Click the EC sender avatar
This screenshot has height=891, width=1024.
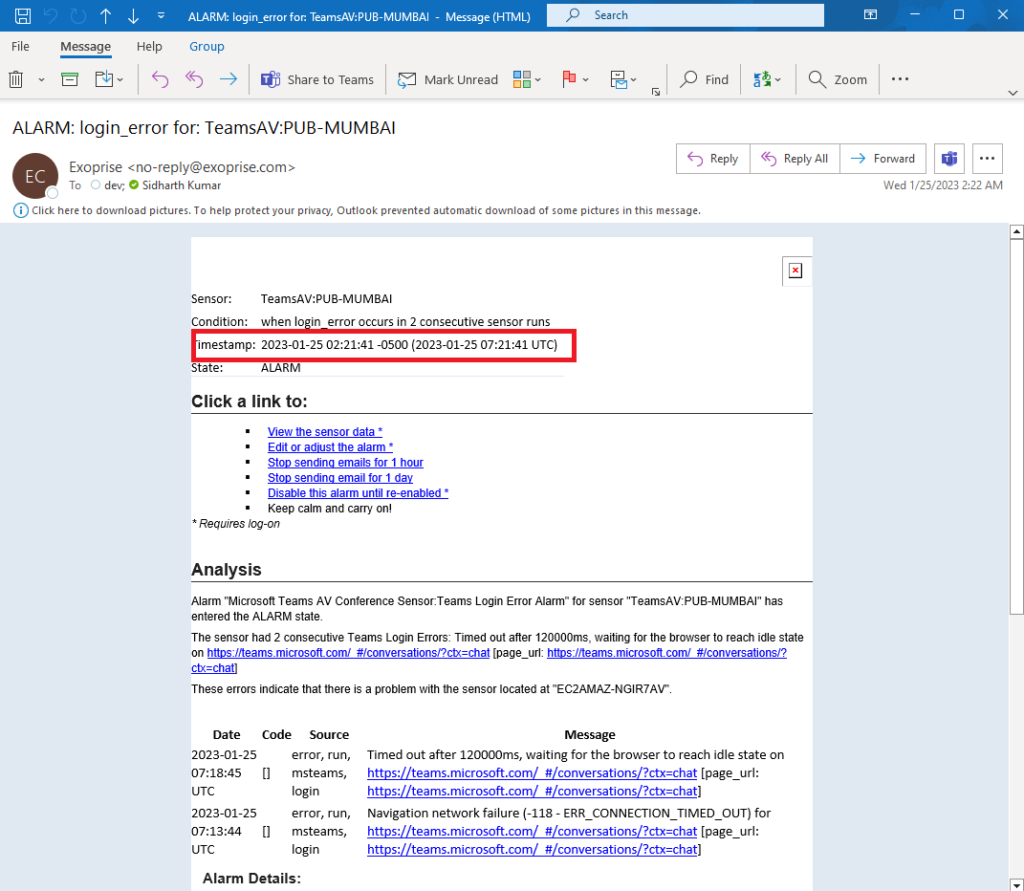click(35, 176)
